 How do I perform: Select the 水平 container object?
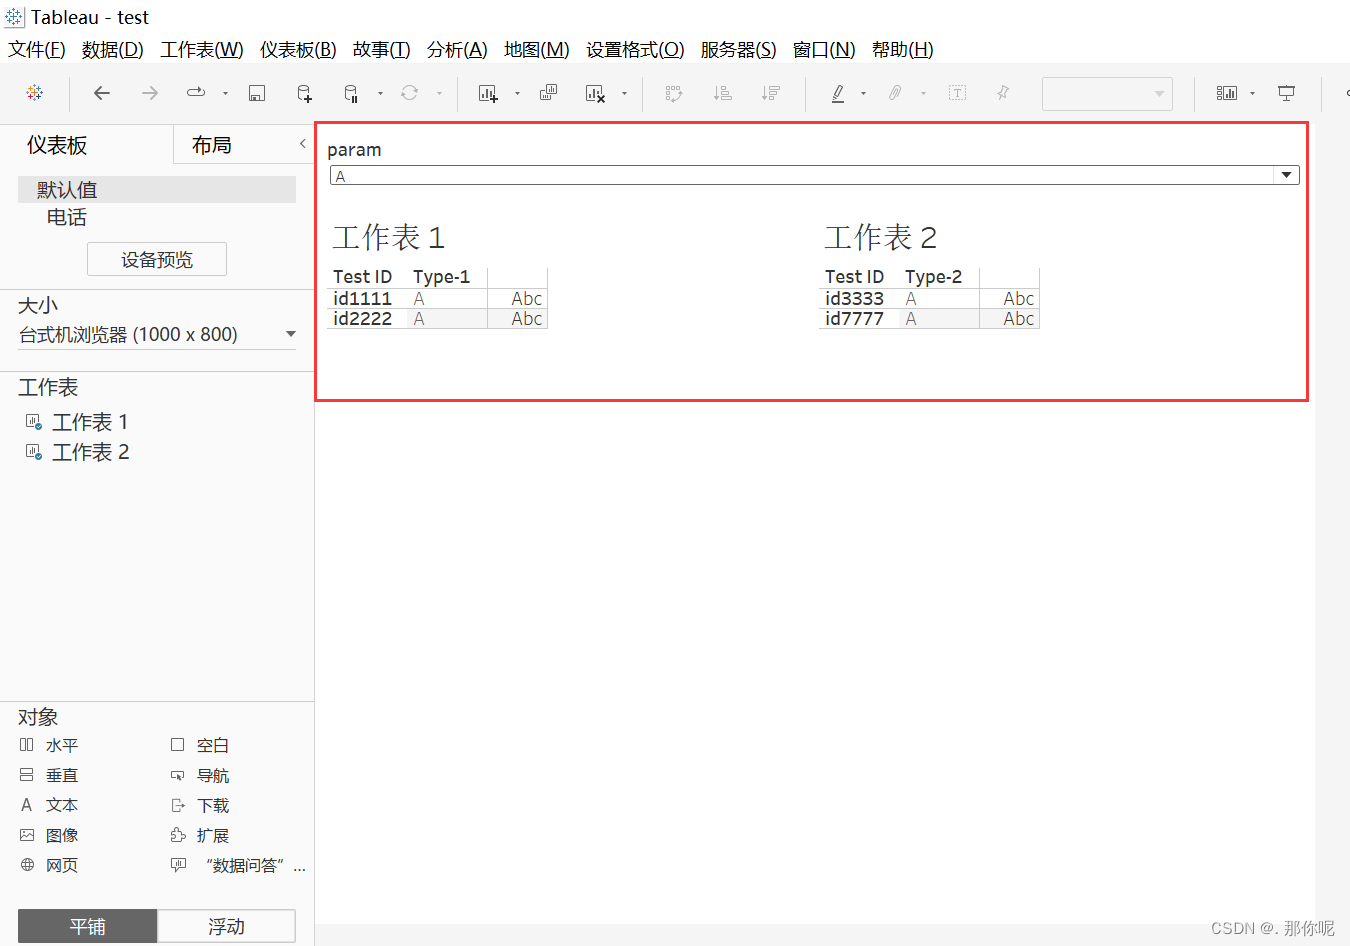point(49,745)
